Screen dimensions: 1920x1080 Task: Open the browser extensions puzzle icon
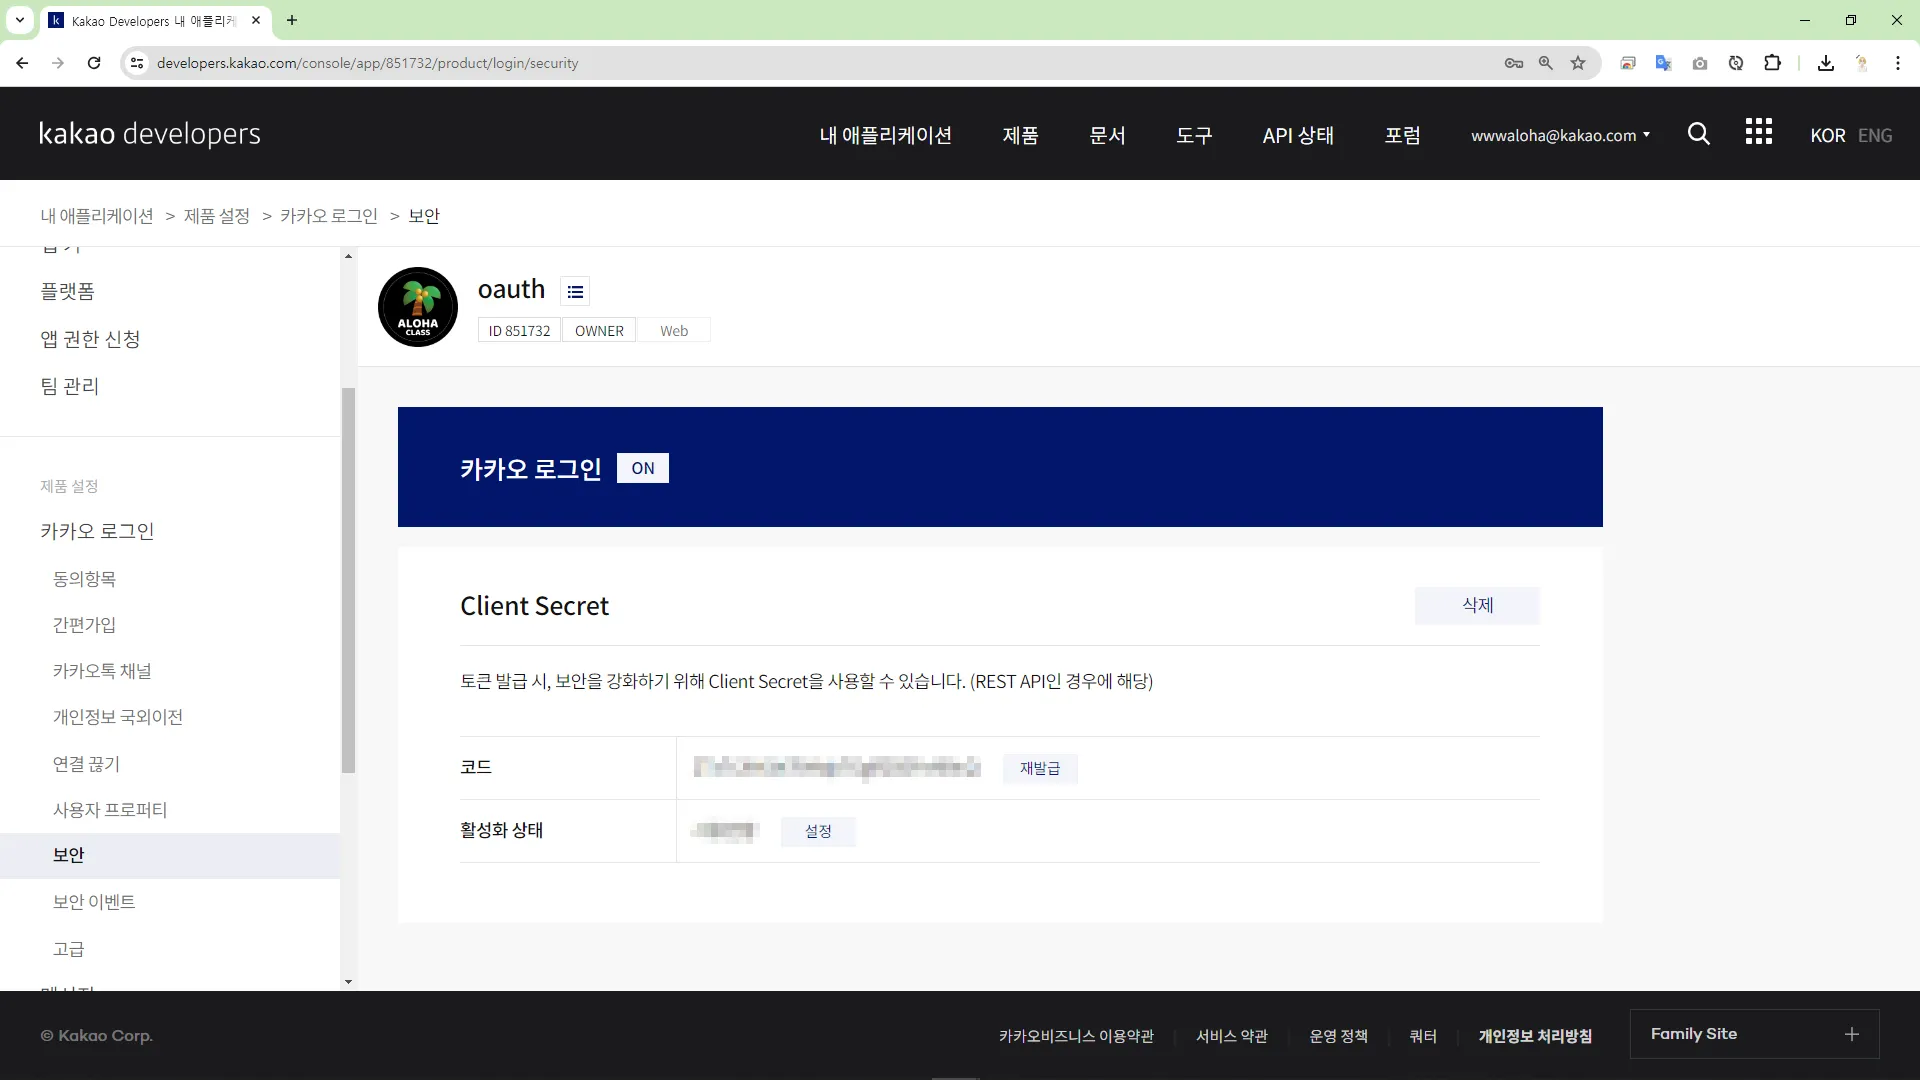(1772, 63)
